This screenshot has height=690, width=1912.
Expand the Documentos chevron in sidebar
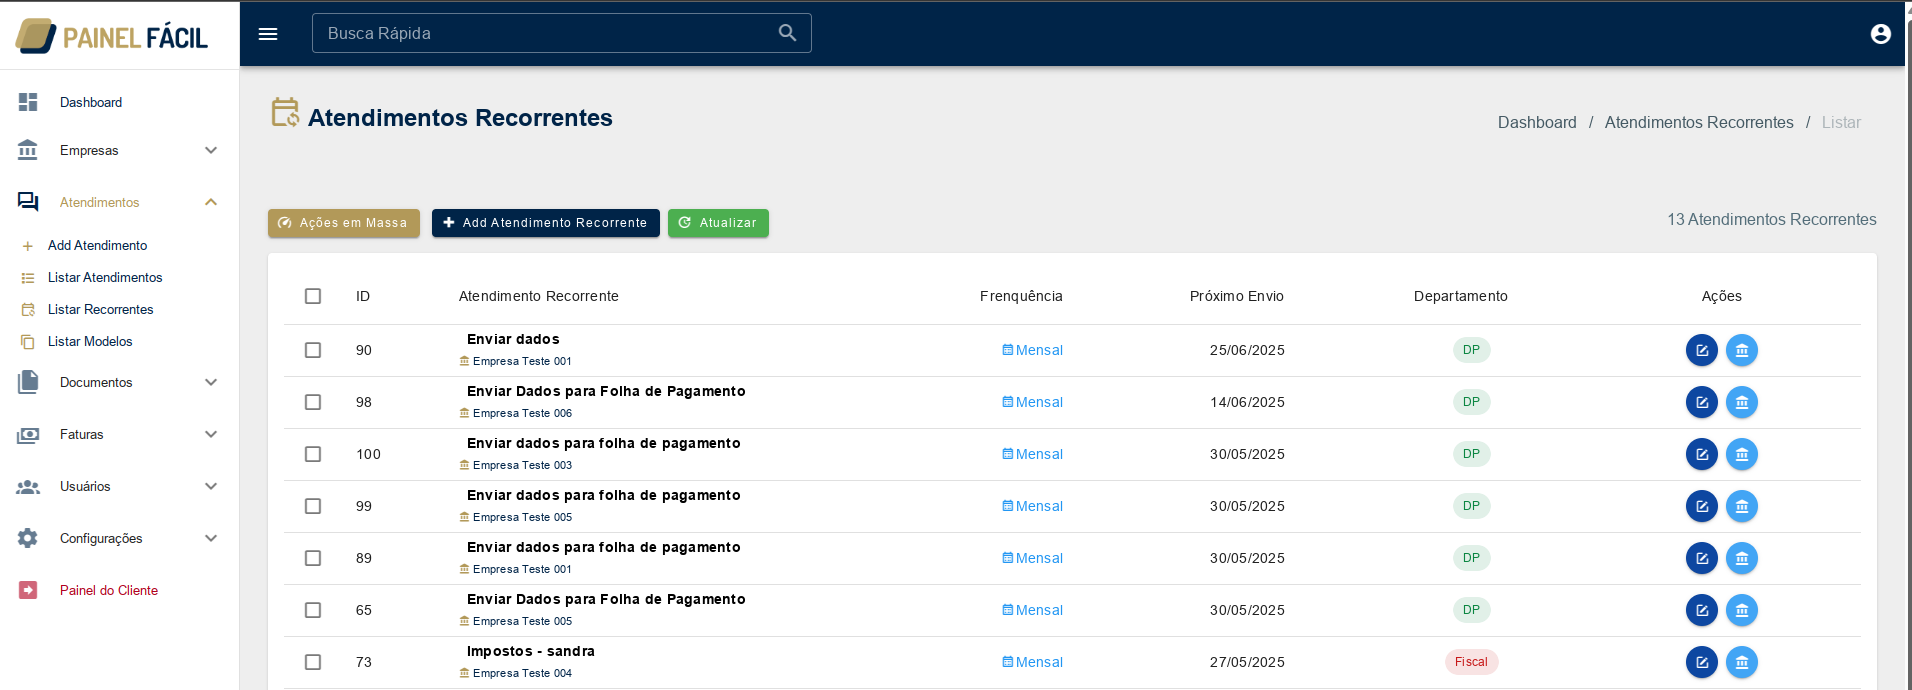pyautogui.click(x=211, y=382)
